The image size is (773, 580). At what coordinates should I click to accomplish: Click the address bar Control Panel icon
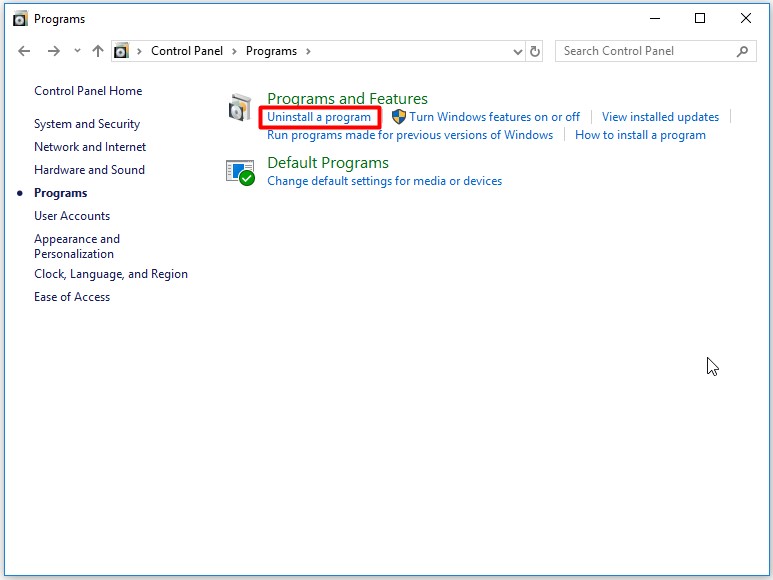tap(121, 51)
